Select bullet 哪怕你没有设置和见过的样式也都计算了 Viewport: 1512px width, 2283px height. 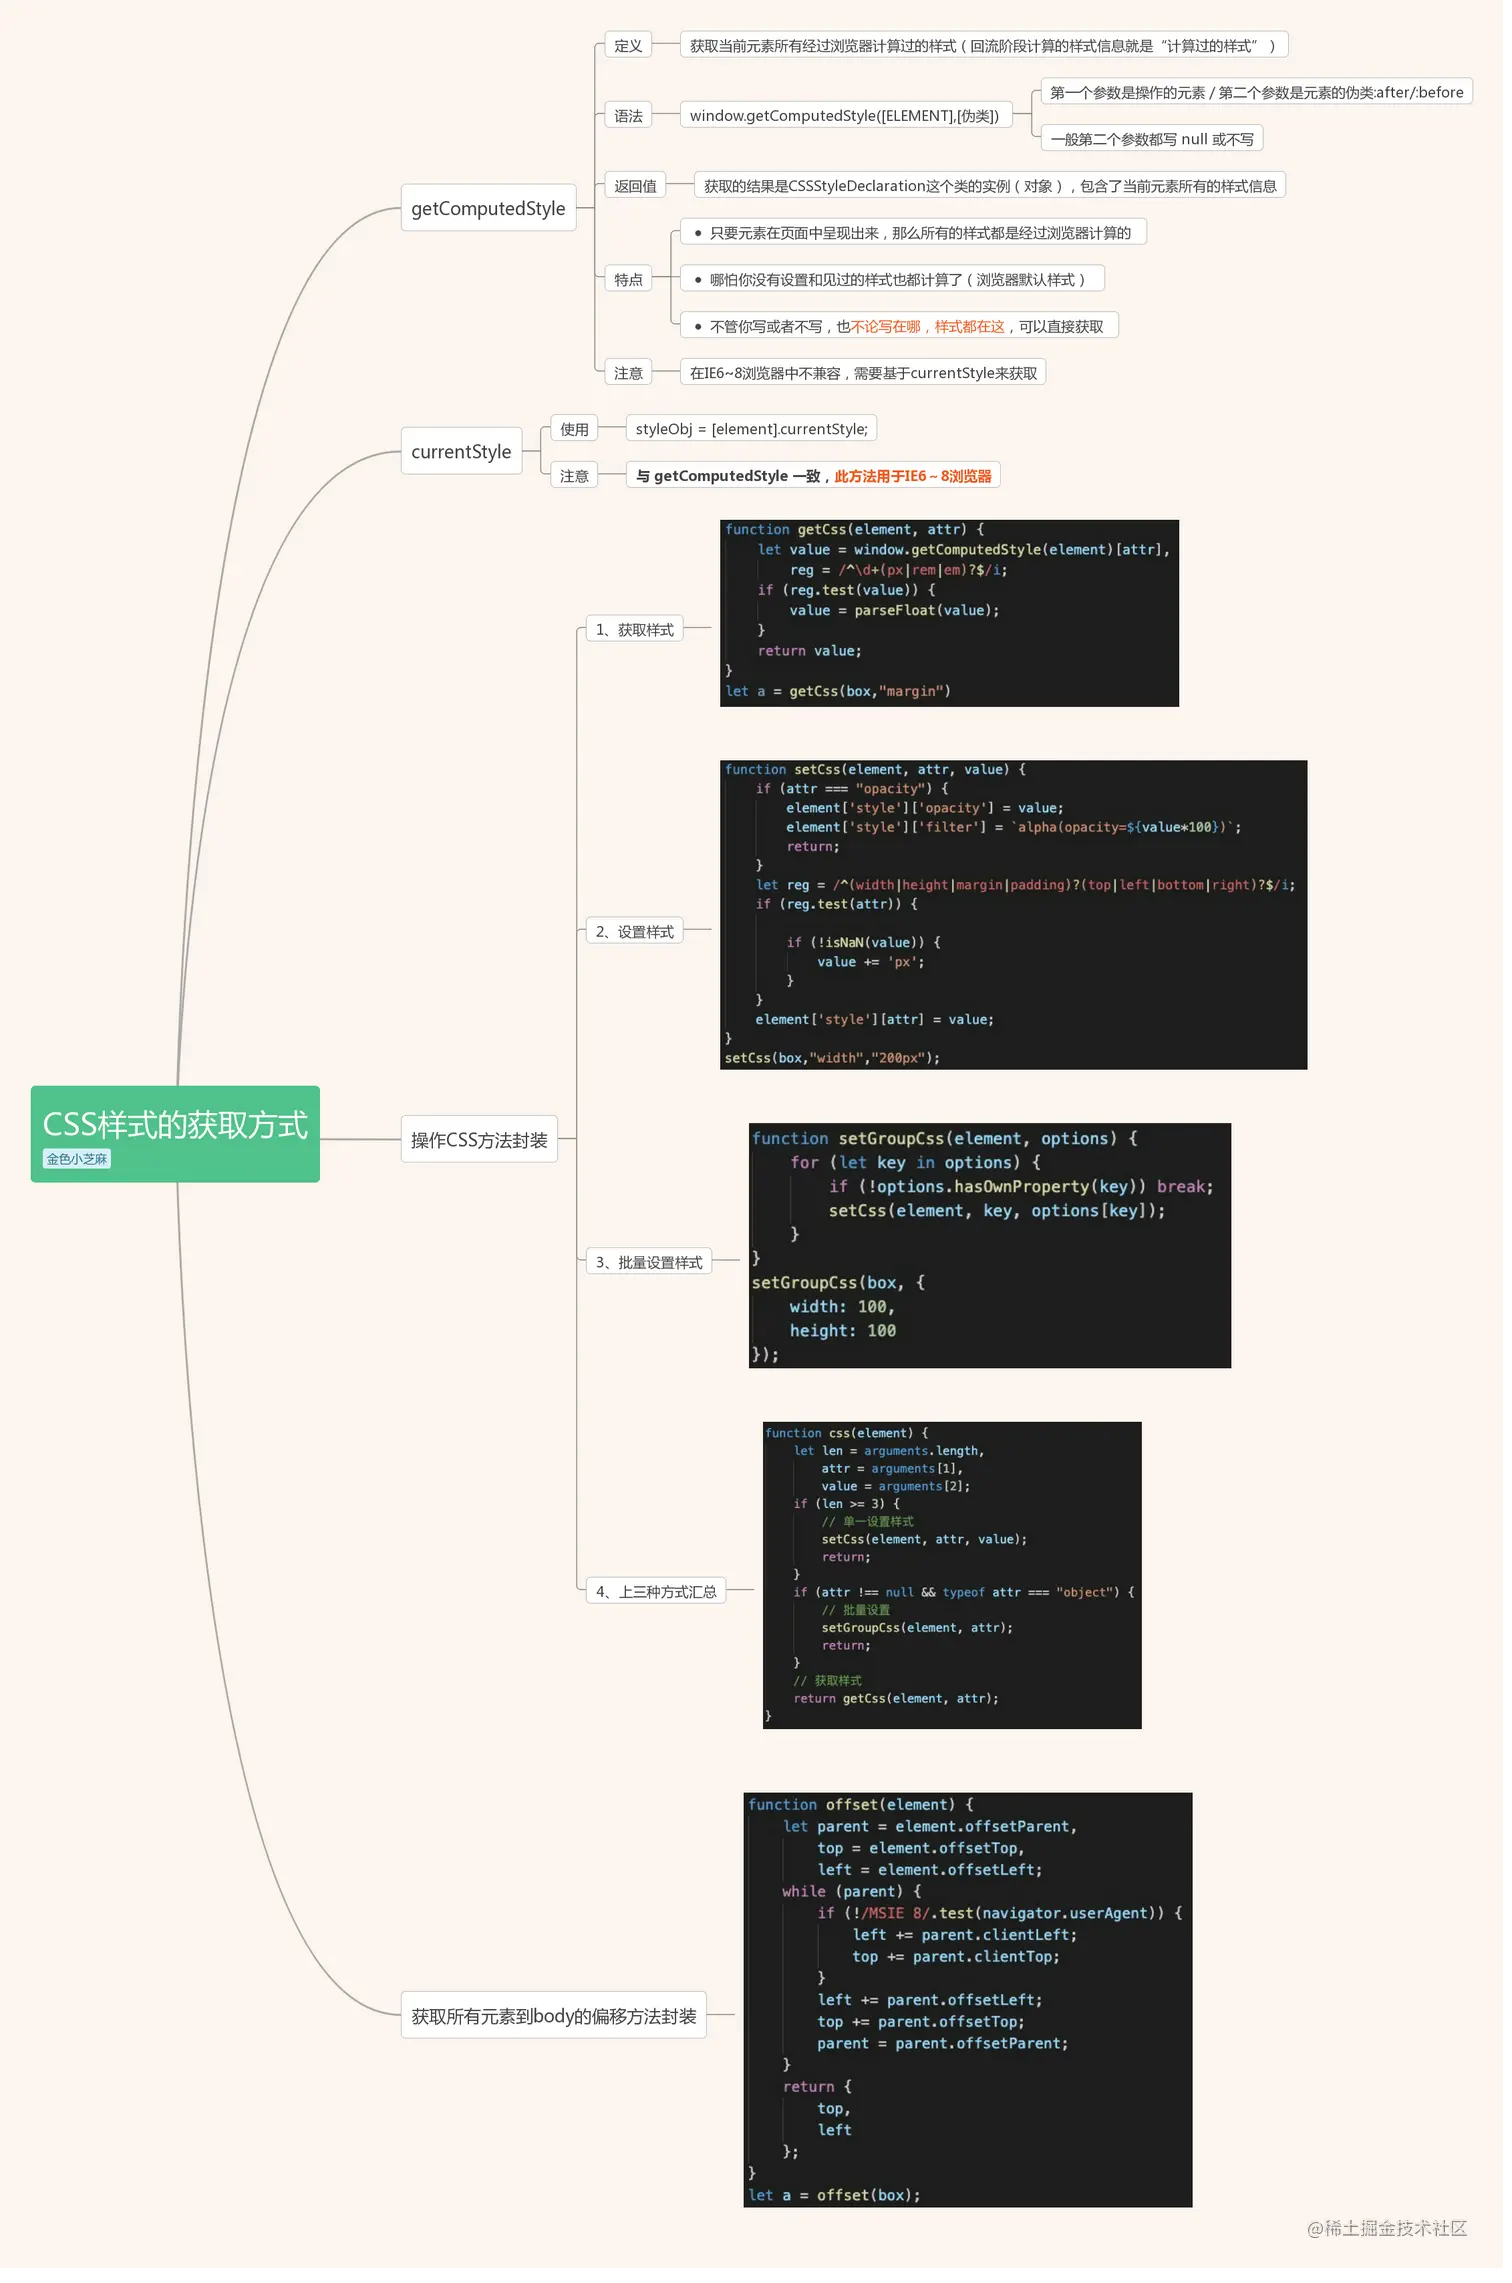click(x=897, y=281)
